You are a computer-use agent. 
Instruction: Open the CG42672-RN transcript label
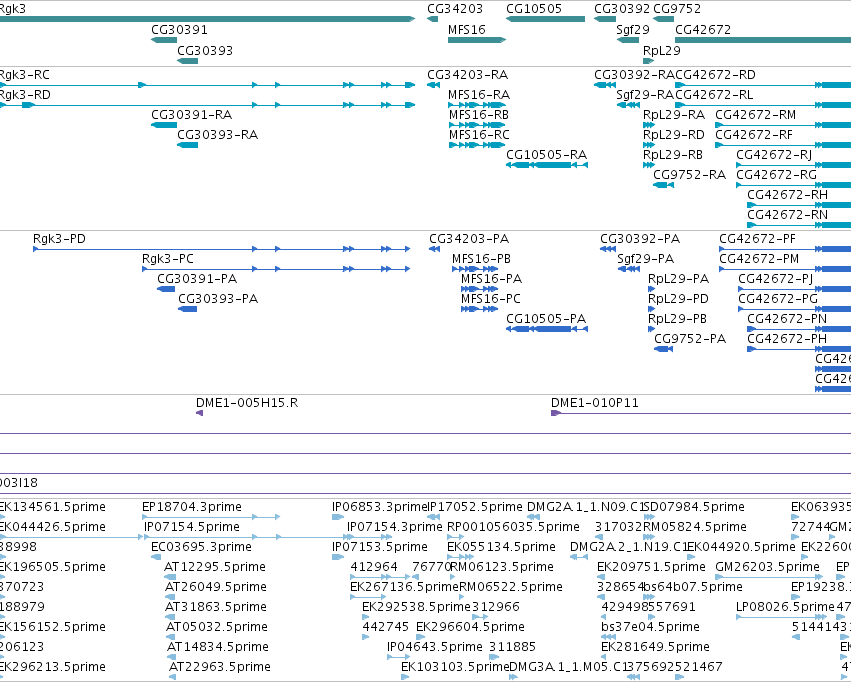click(x=788, y=215)
